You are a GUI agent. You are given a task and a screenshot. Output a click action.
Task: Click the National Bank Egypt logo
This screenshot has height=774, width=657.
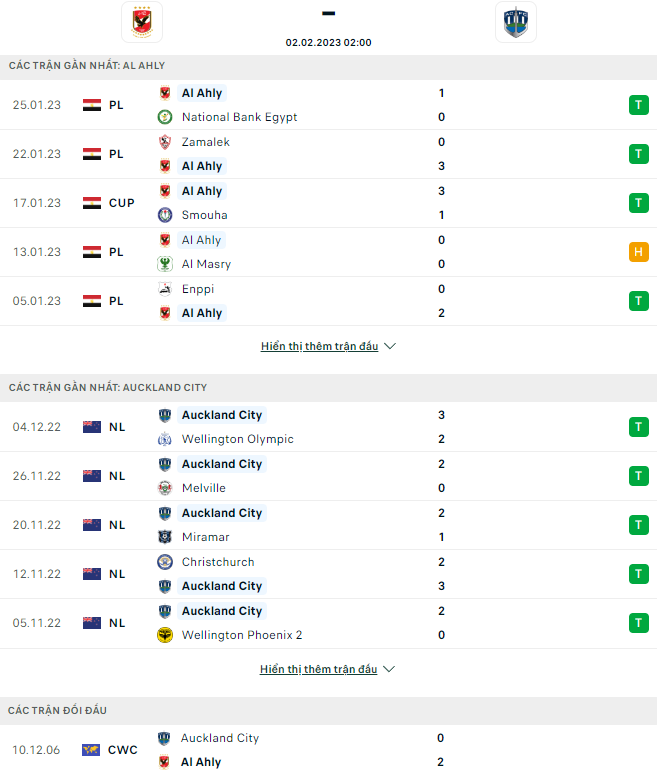point(165,117)
